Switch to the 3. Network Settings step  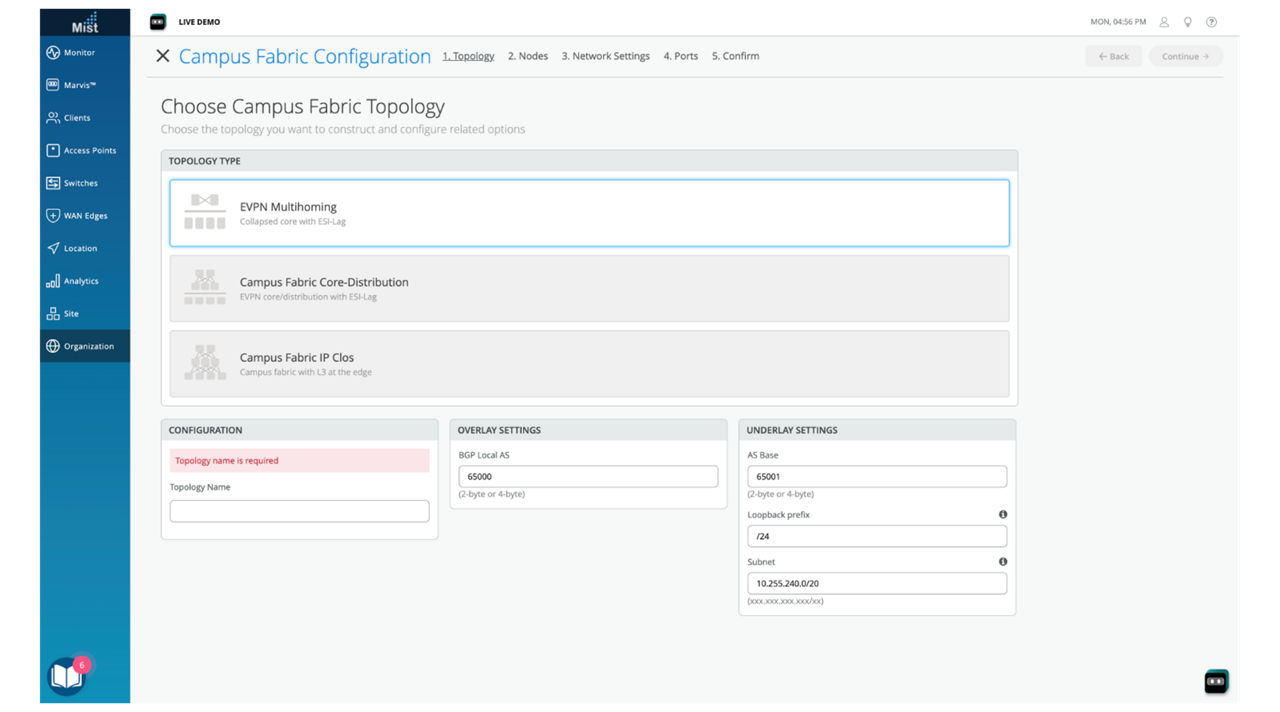(x=605, y=56)
